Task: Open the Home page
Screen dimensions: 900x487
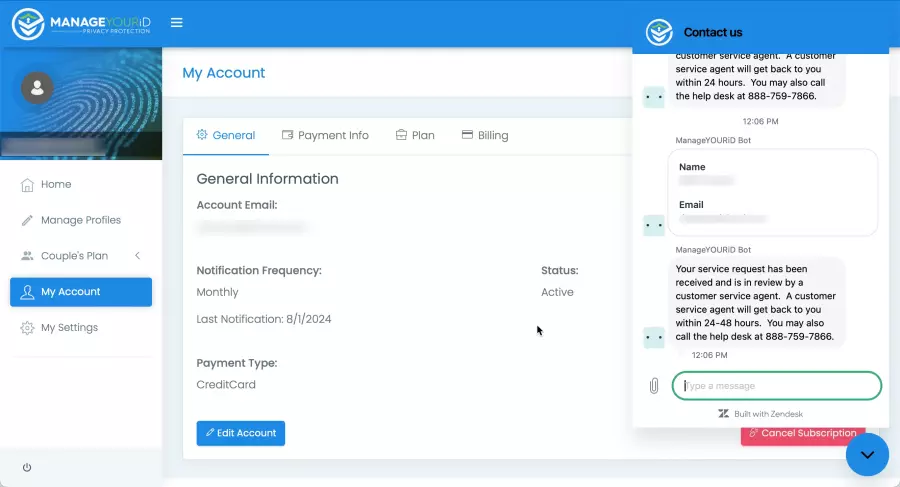Action: click(x=56, y=184)
